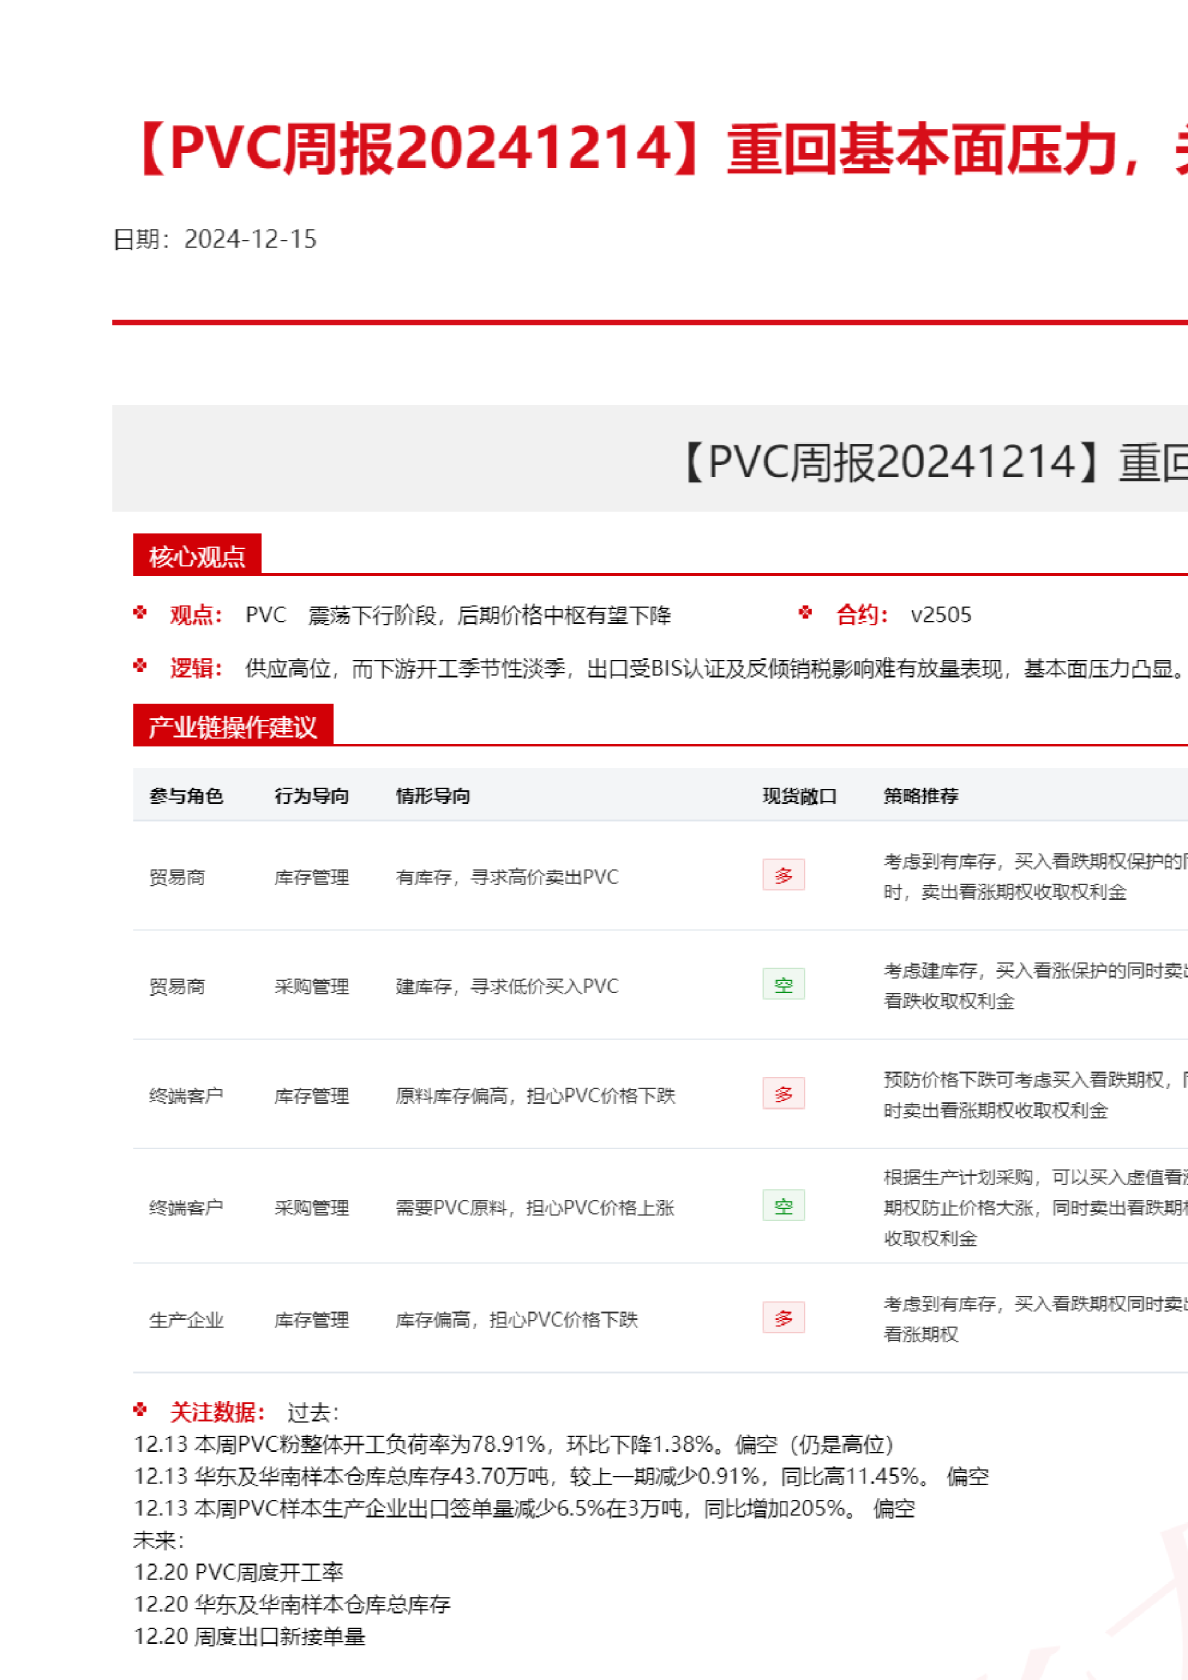
Task: Click the red bullet icon before 关注数据
Action: 140,1410
